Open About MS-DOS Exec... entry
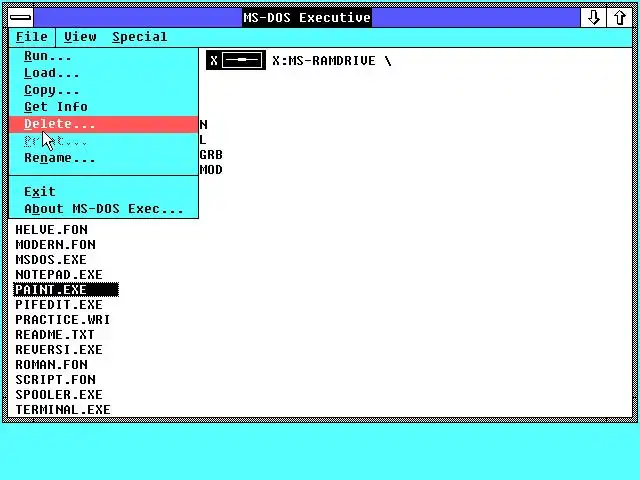This screenshot has width=640, height=480. click(104, 209)
